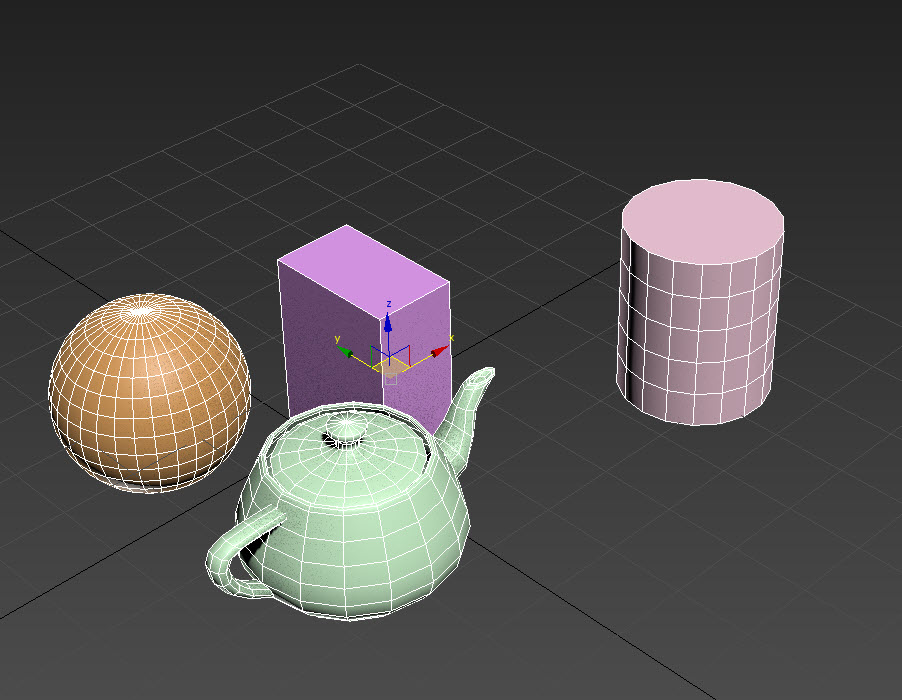Select the orange wireframe sphere
Viewport: 902px width, 700px height.
coord(150,393)
